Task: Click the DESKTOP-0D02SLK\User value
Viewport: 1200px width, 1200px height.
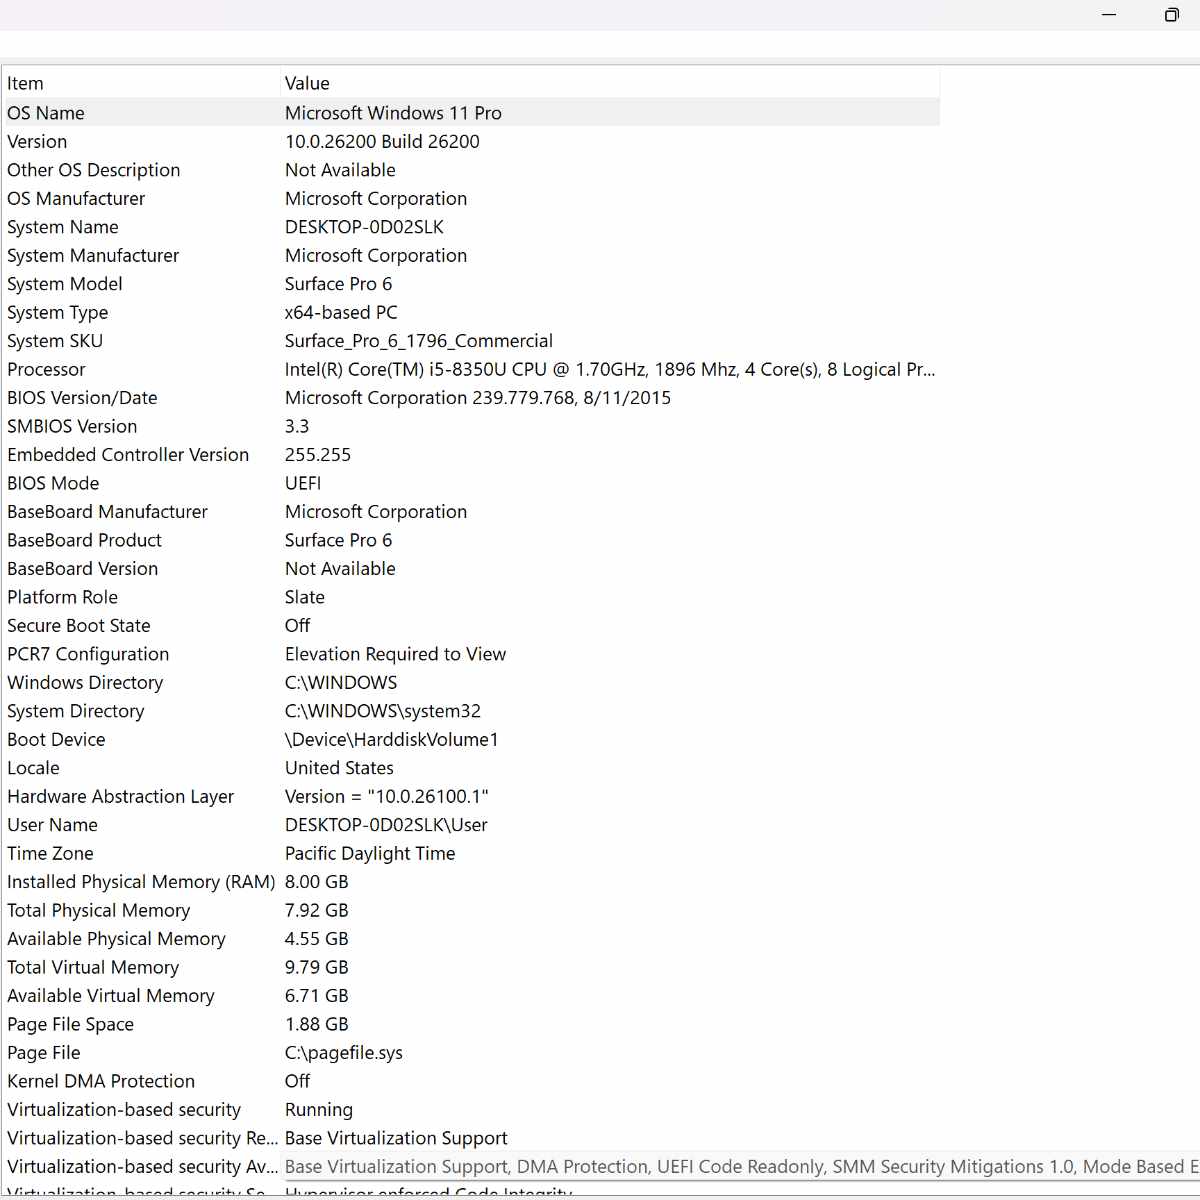Action: [387, 826]
